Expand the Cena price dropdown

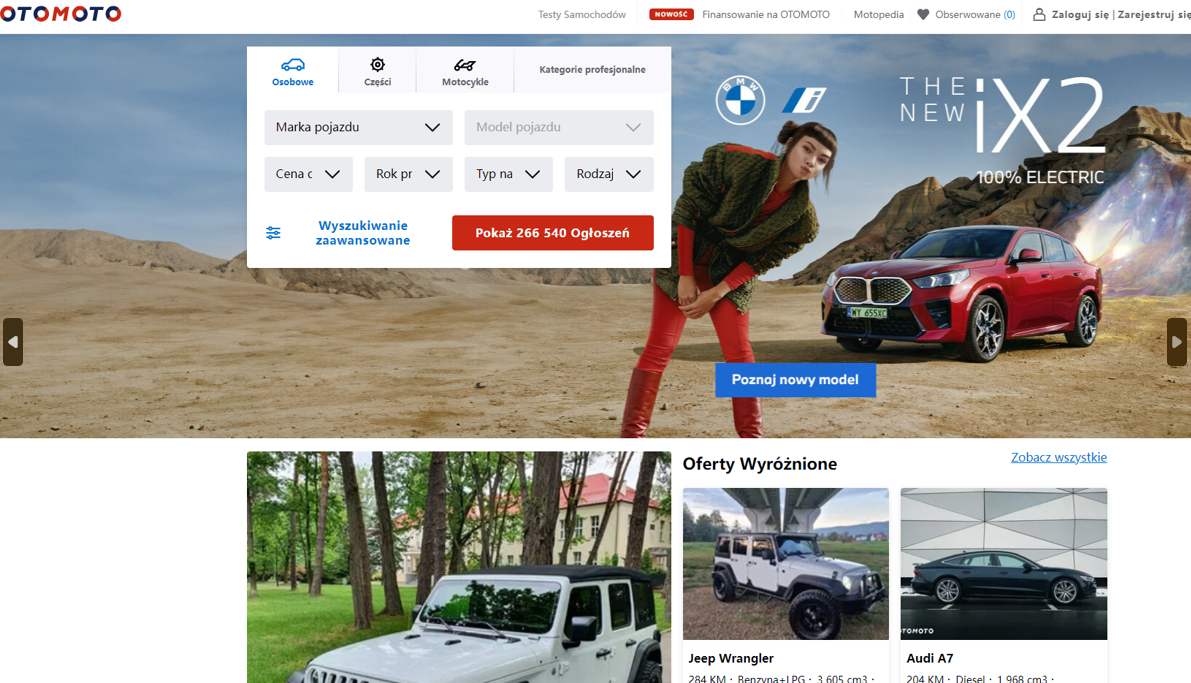[308, 174]
